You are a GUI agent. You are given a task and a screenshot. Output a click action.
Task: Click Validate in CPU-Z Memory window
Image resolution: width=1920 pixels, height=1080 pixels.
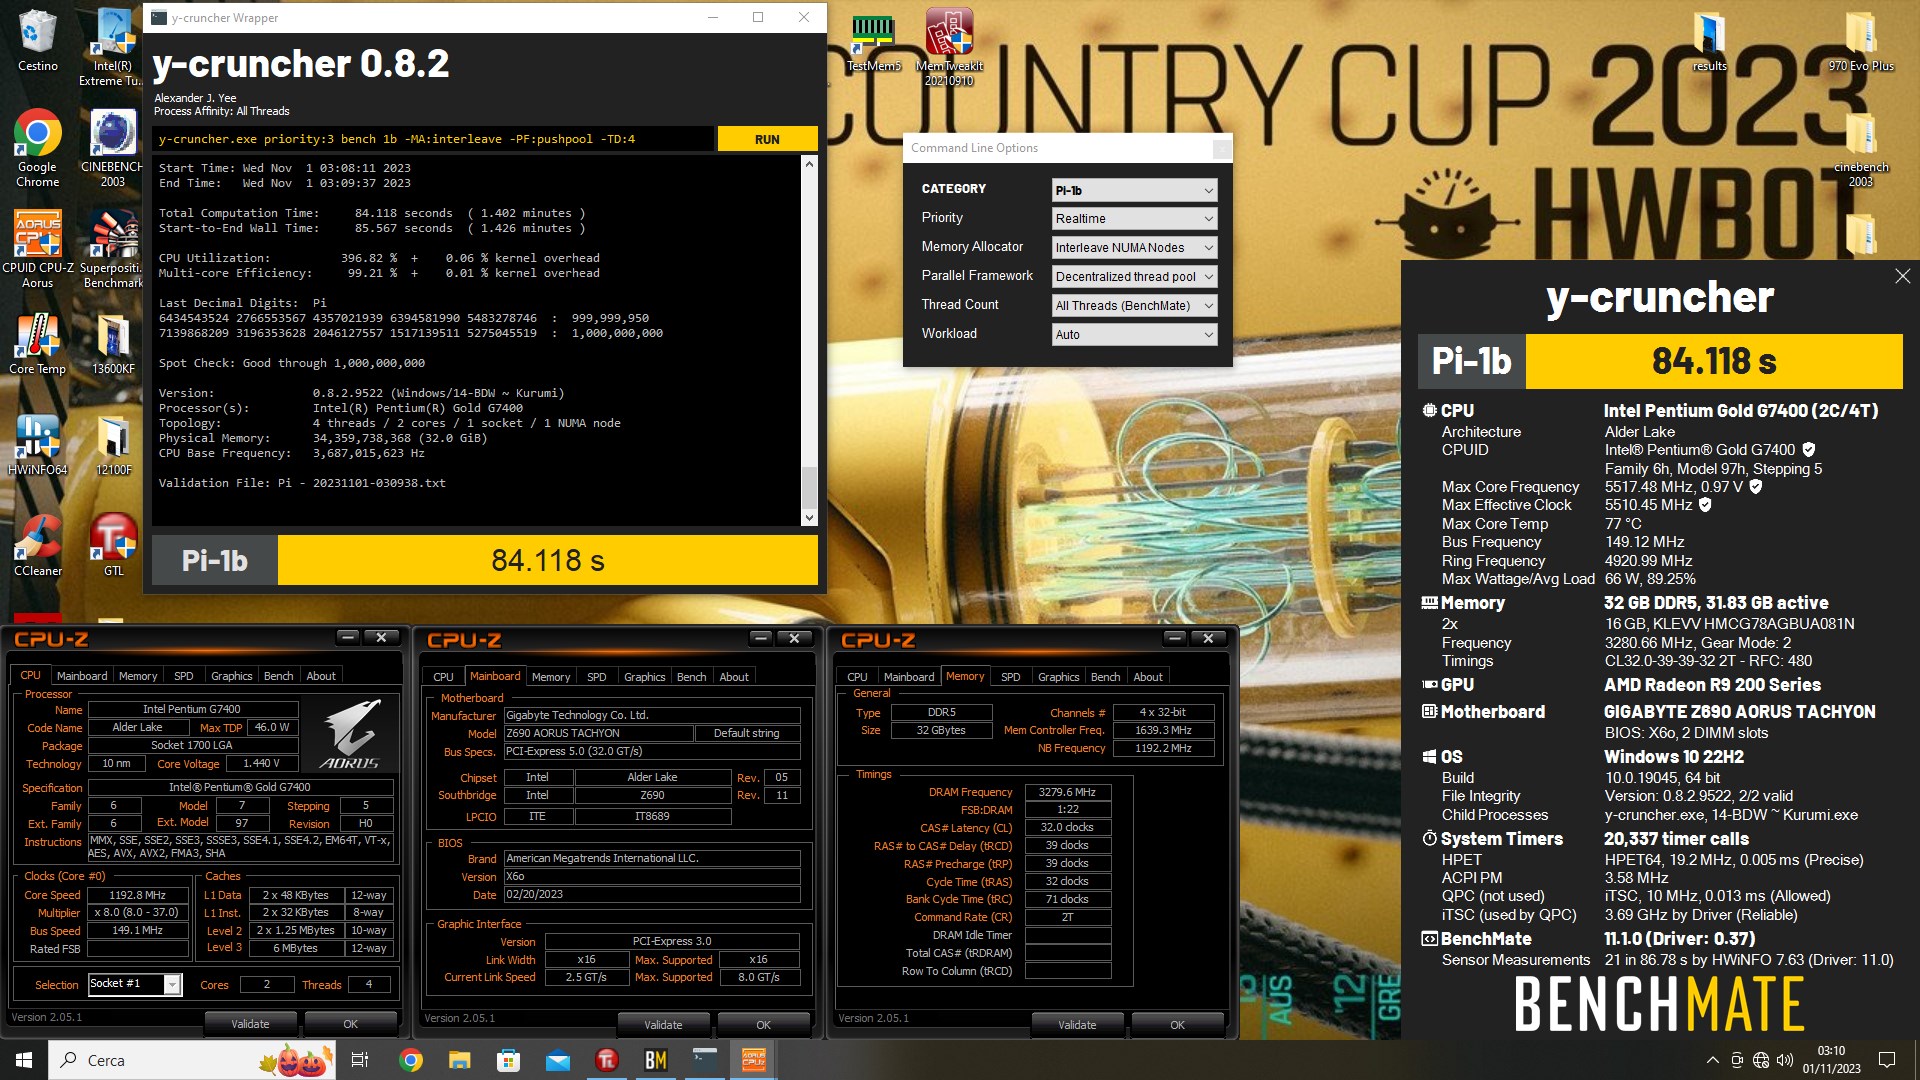1077,1025
